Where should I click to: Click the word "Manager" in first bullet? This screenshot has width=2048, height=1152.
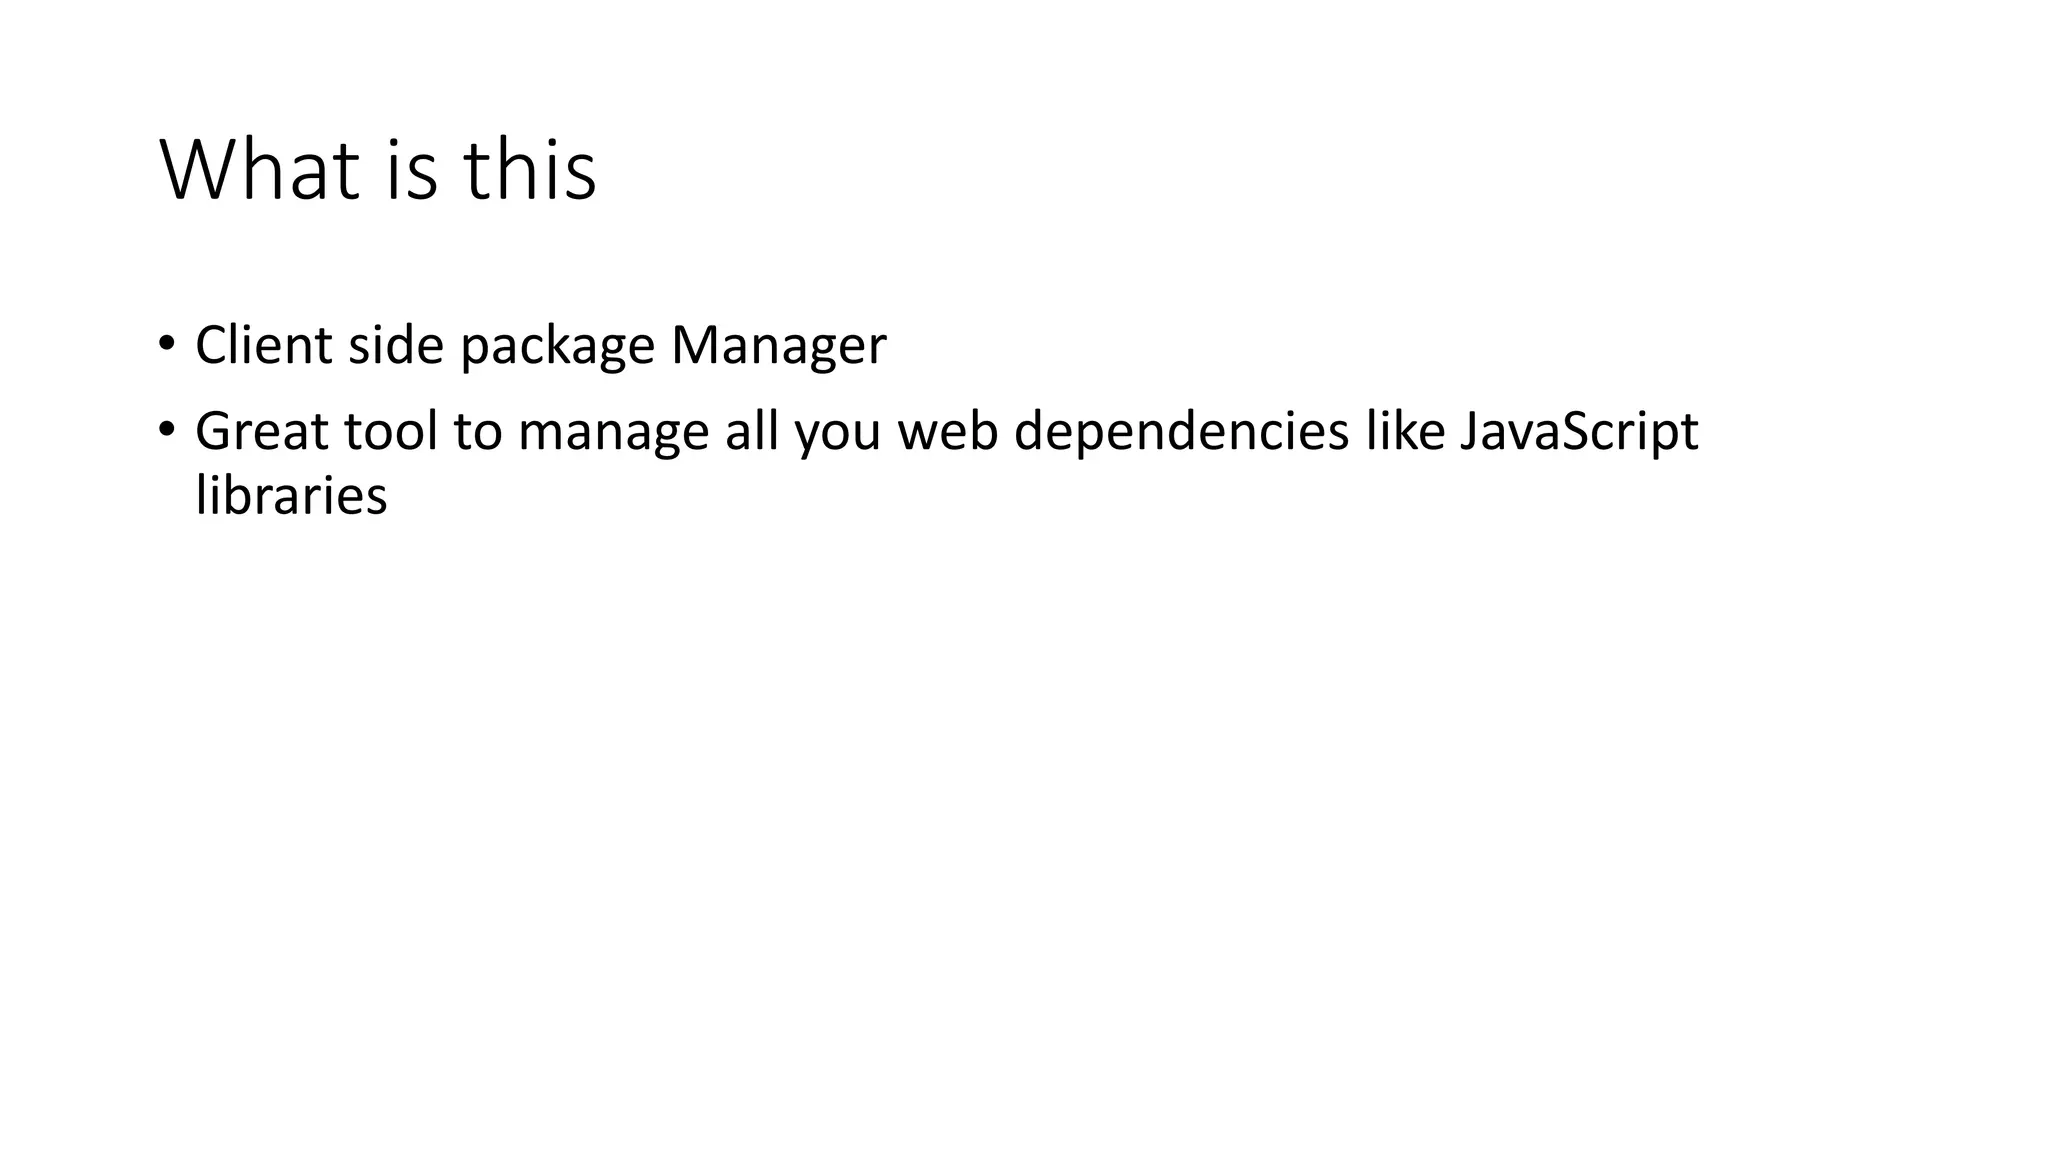[778, 348]
